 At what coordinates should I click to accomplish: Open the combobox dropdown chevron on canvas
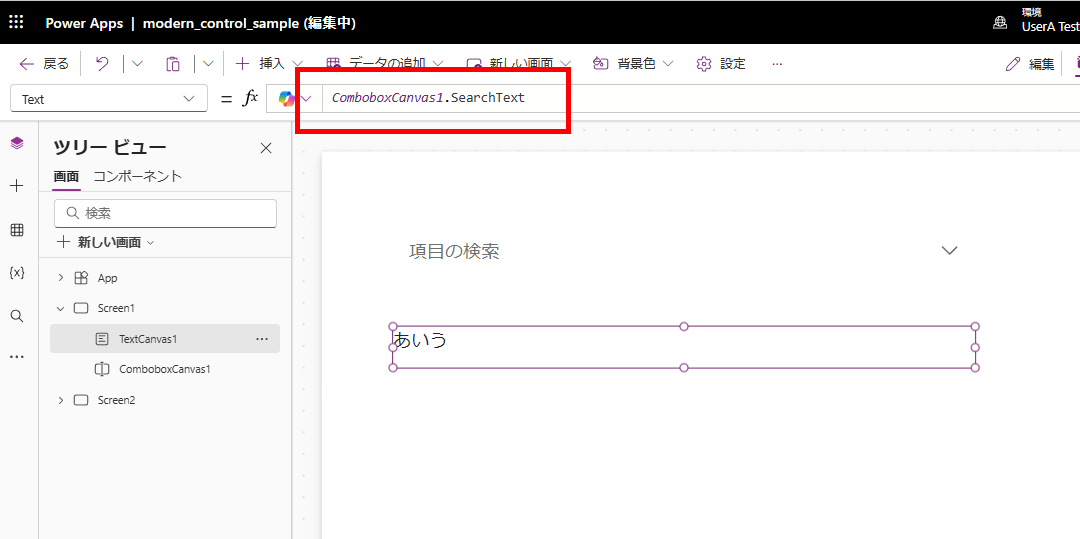coord(949,251)
